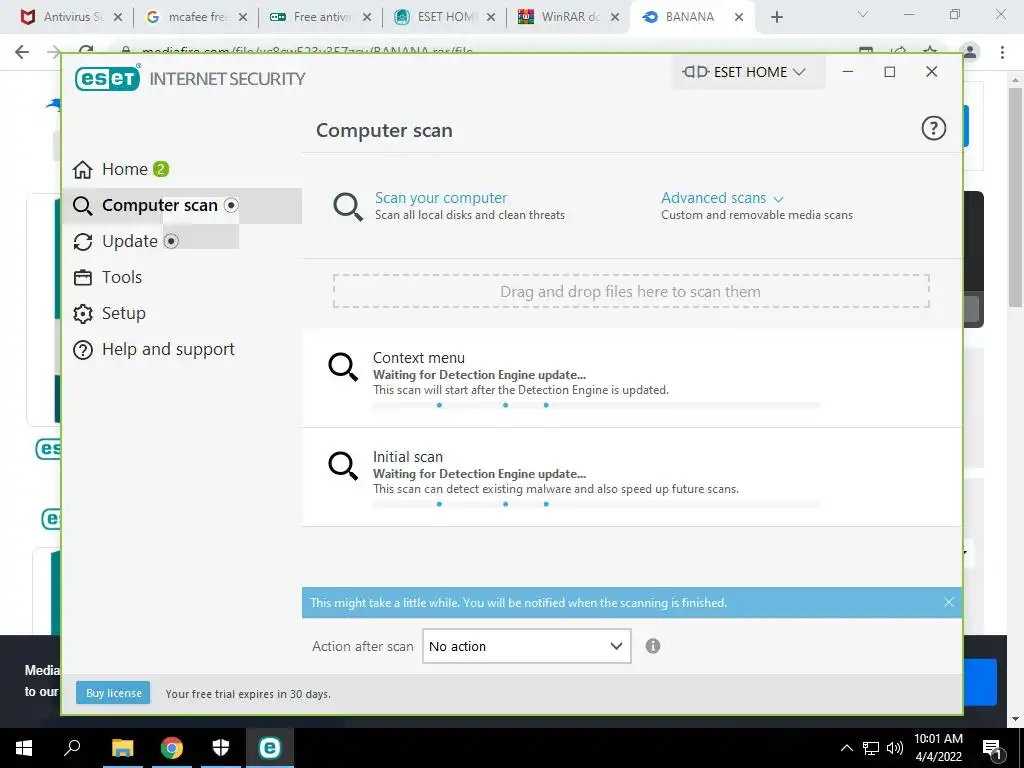Click the volume speaker tray icon

point(895,748)
